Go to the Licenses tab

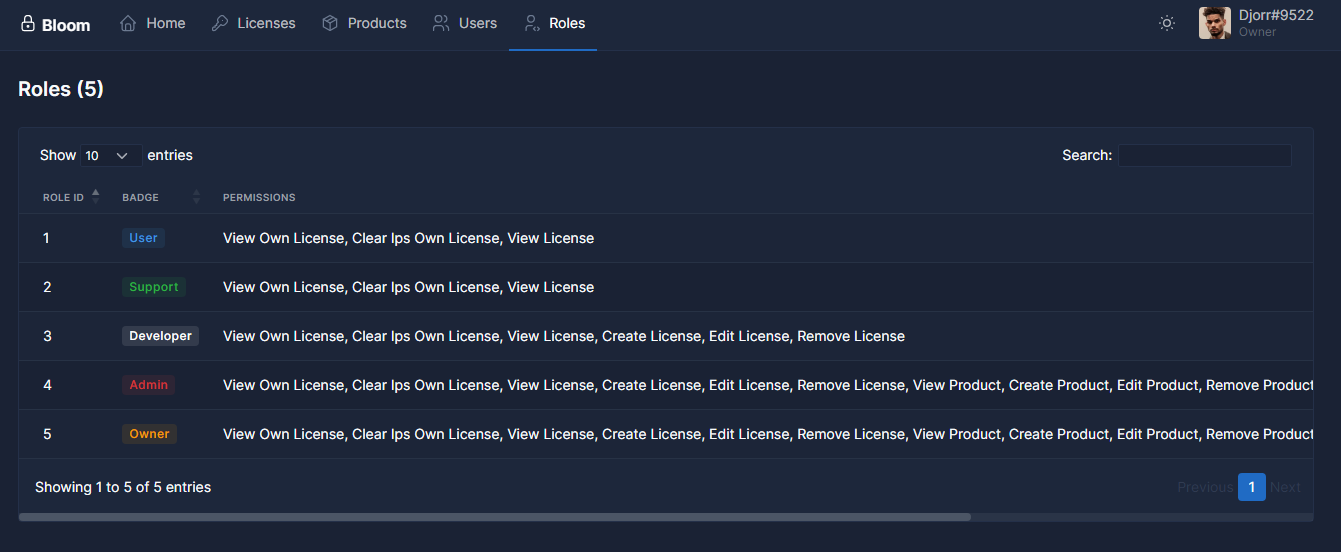point(253,23)
